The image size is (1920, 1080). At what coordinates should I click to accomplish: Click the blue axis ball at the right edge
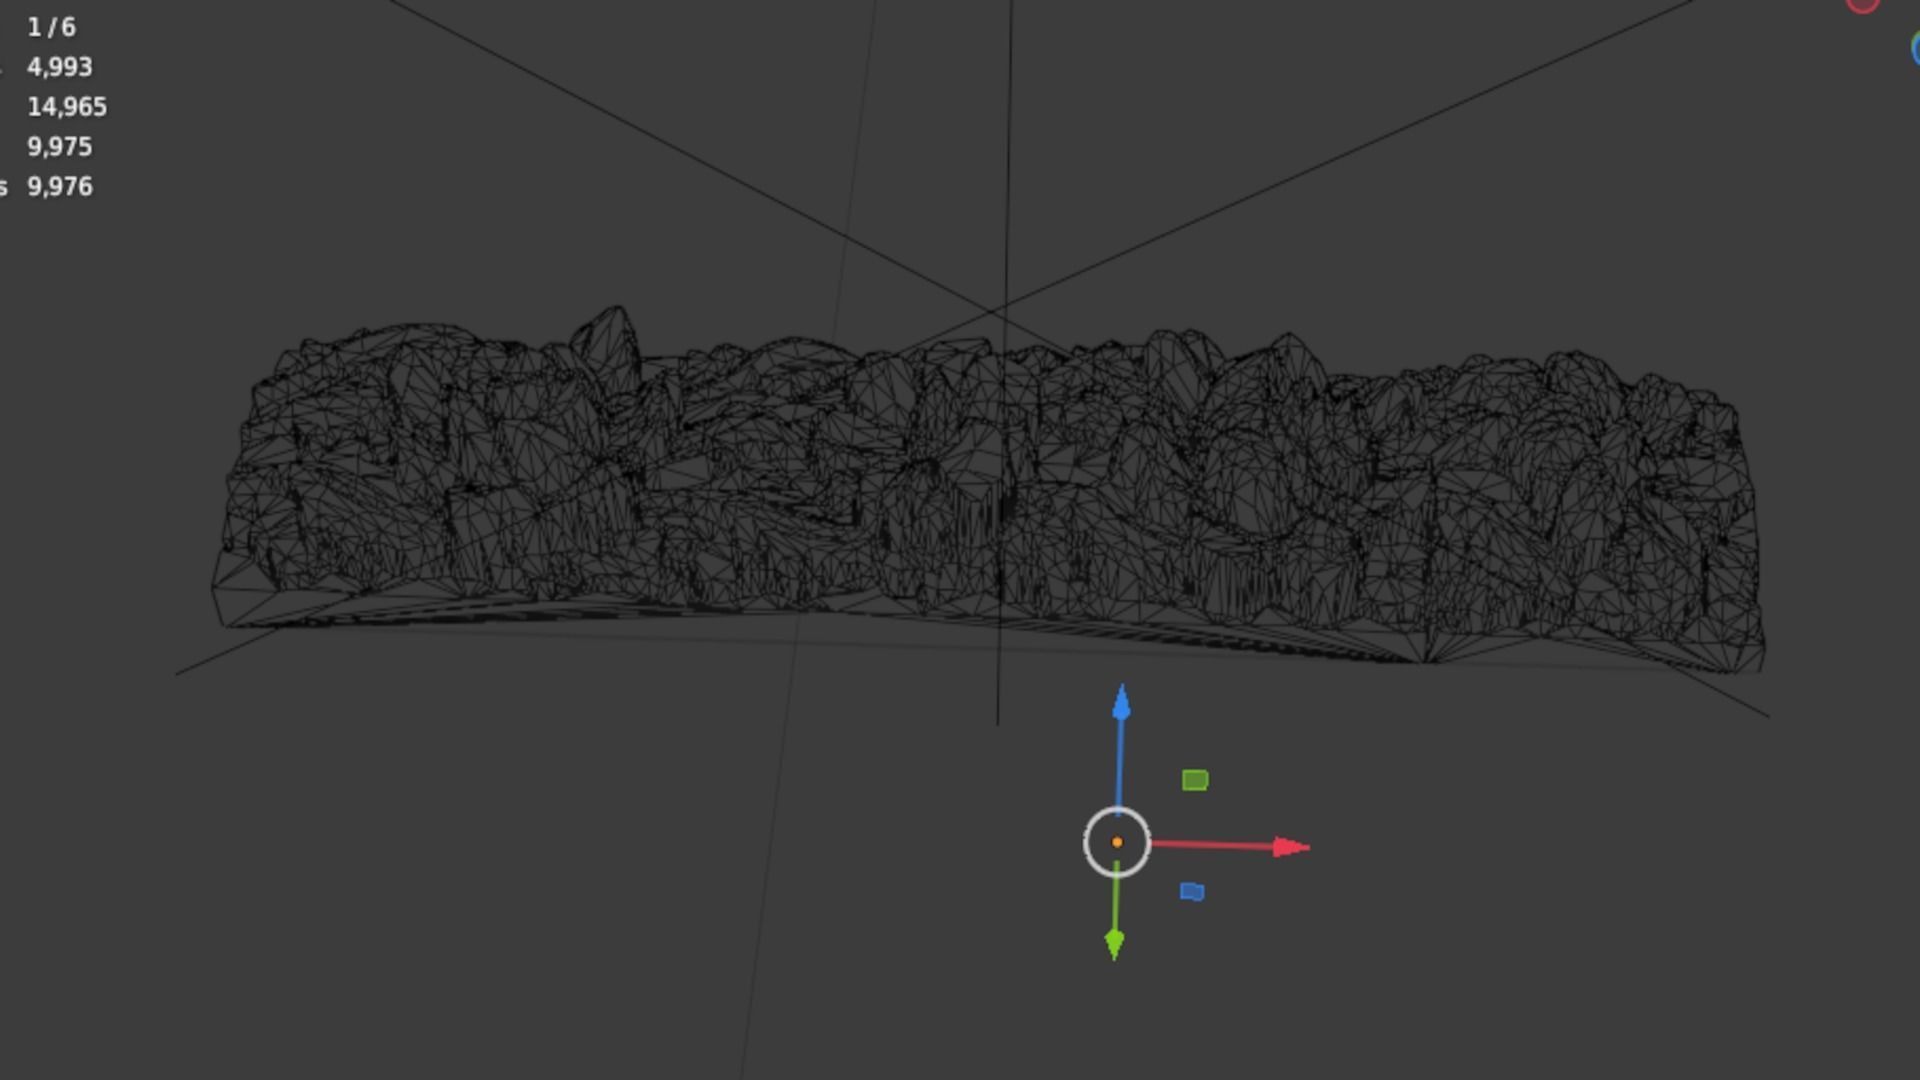tap(1915, 48)
